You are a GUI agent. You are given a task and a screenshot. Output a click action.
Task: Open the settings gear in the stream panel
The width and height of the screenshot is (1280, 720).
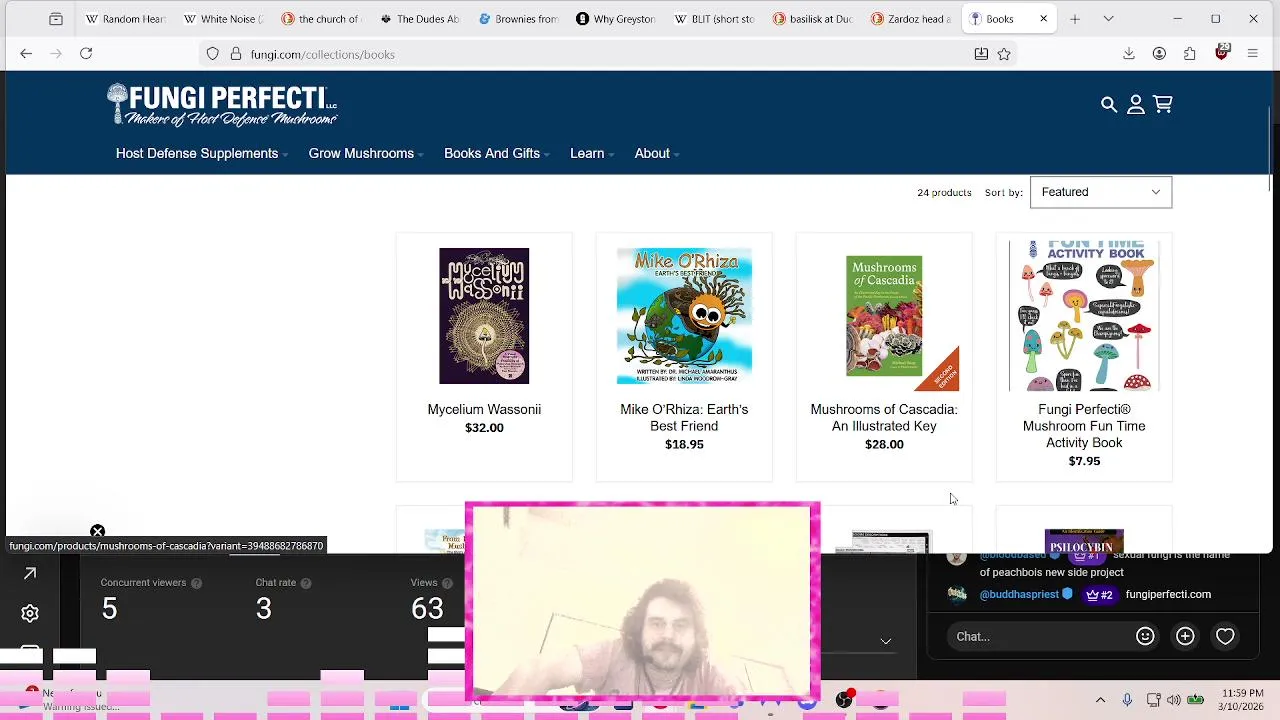point(30,614)
